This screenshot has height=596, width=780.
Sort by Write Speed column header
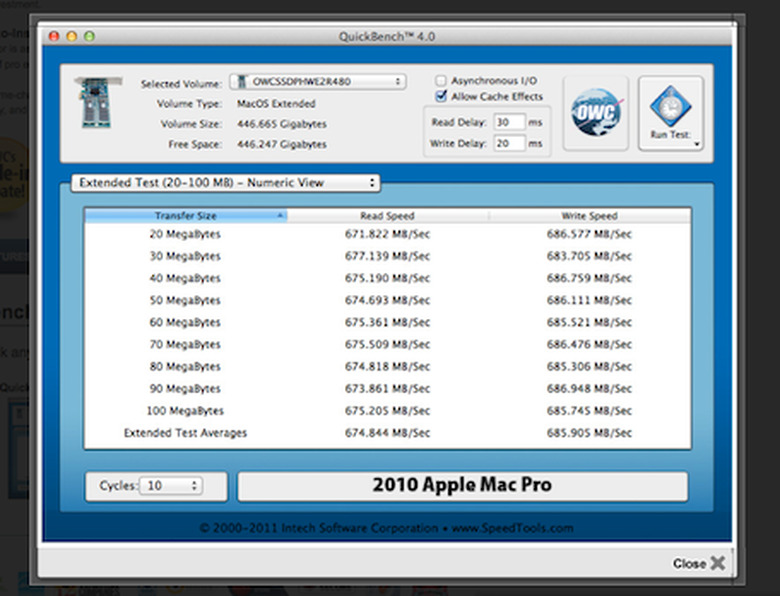point(589,215)
